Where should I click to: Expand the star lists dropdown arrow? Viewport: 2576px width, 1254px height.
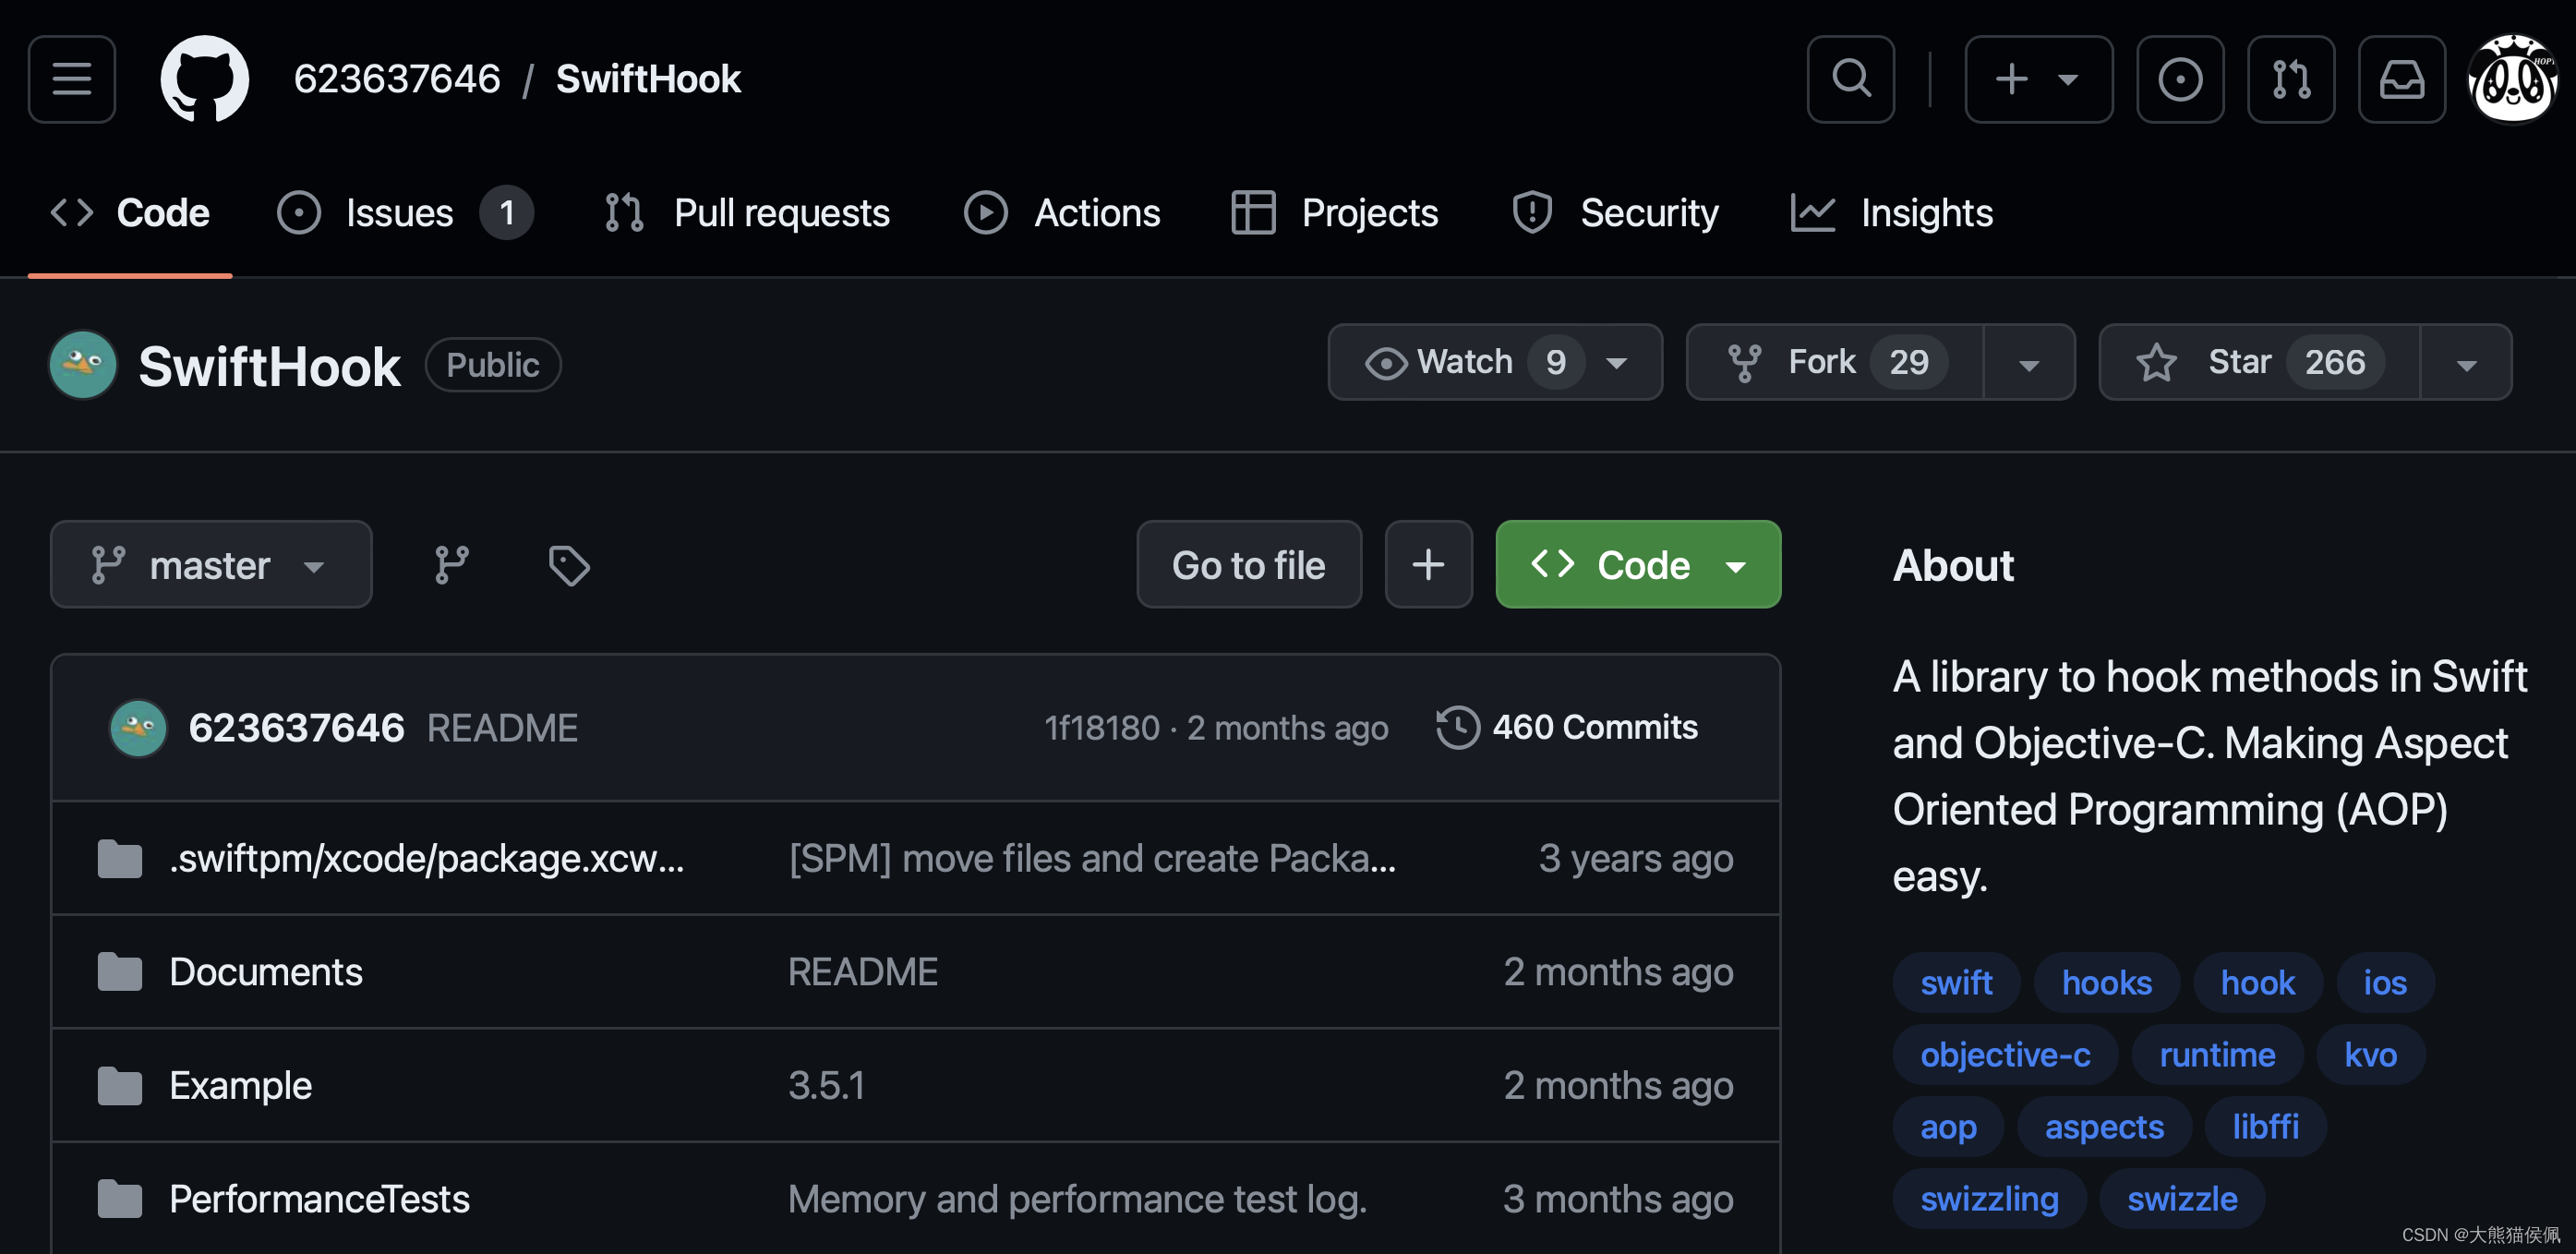pyautogui.click(x=2466, y=362)
